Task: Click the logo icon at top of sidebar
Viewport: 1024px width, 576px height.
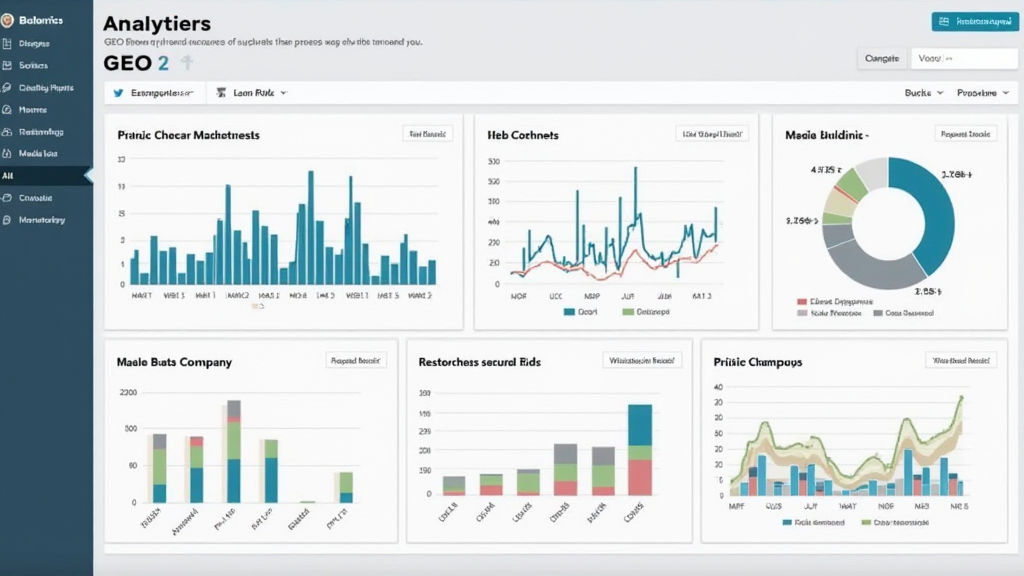Action: (9, 20)
